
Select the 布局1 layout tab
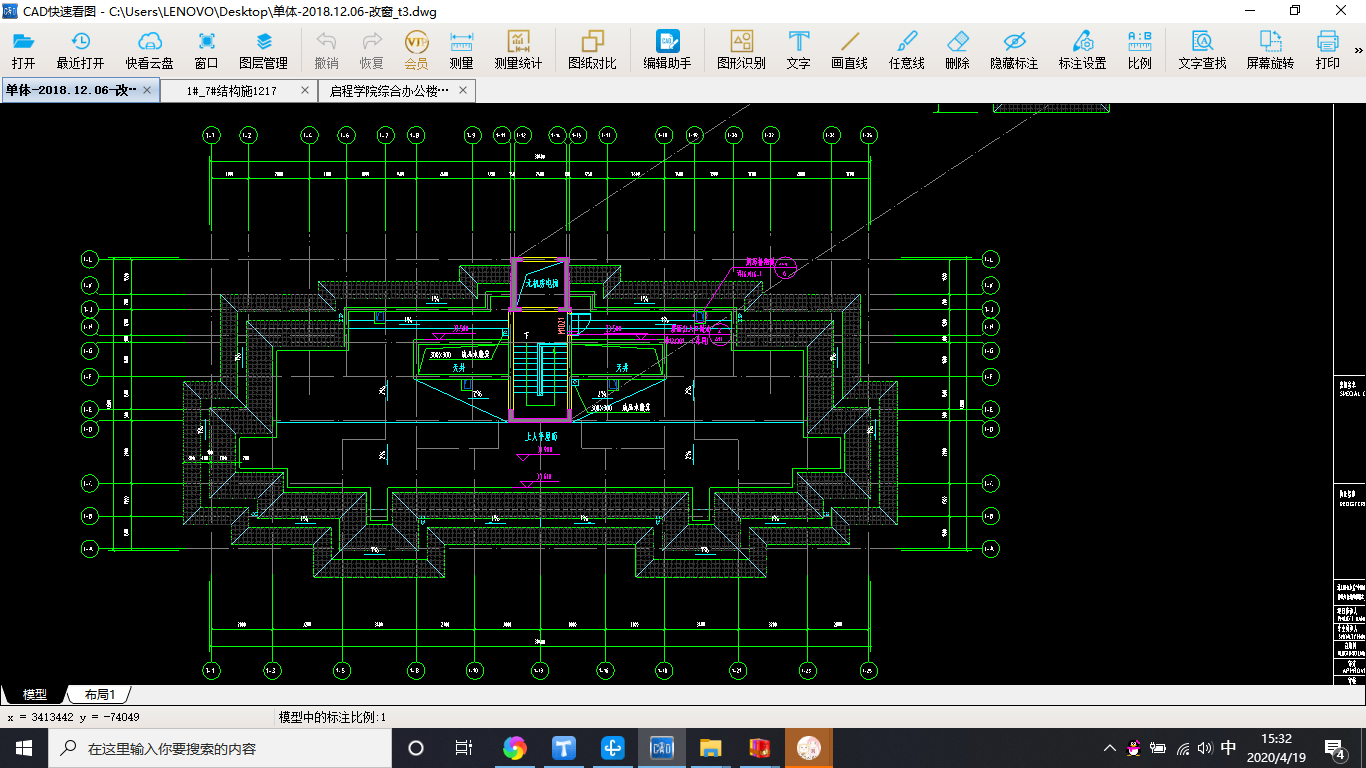[x=99, y=694]
